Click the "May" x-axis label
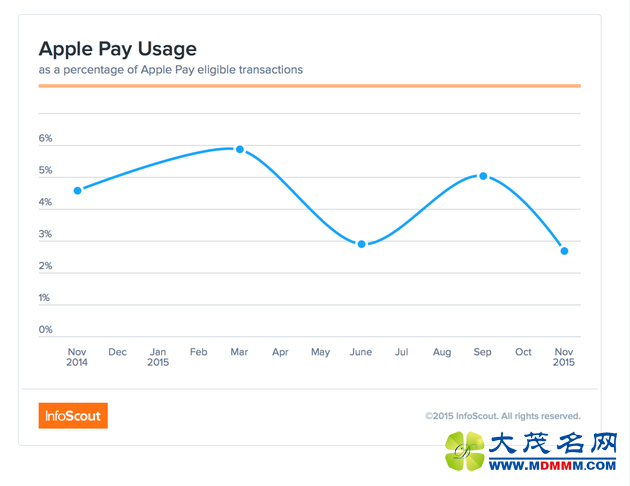This screenshot has height=486, width=630. point(320,352)
